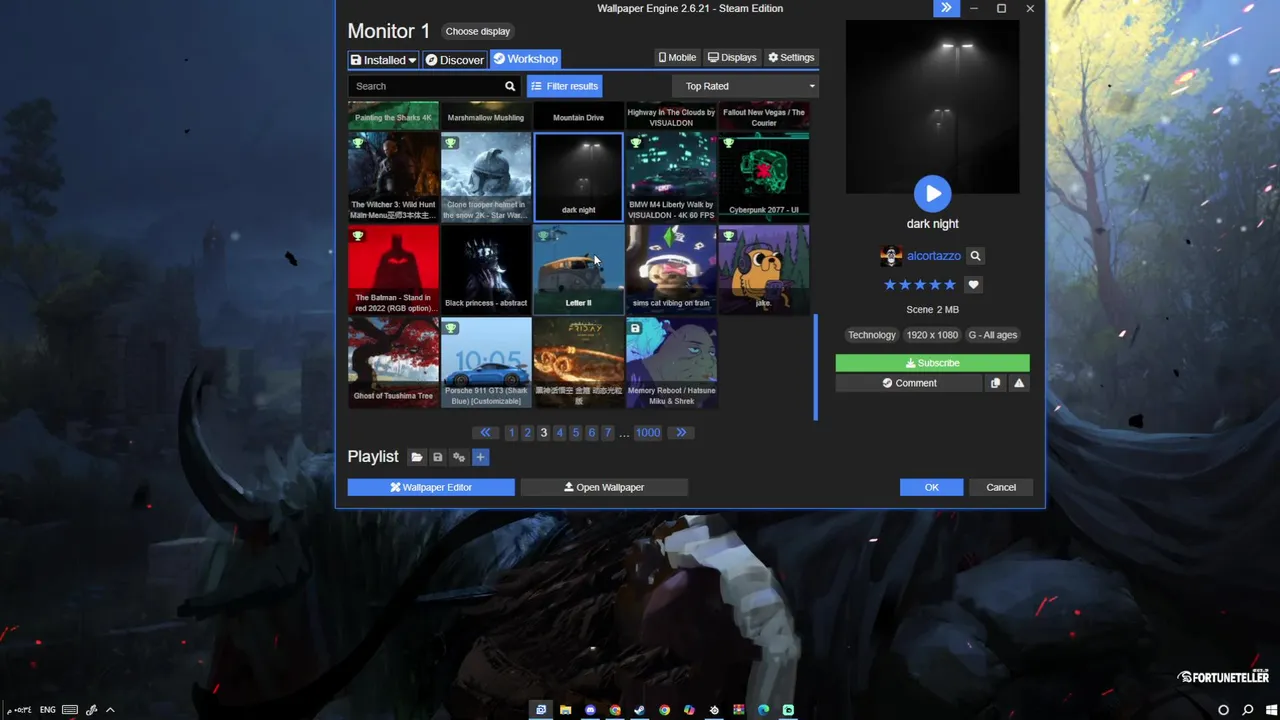Select the sims cat vibing on train wallpaper

point(671,270)
